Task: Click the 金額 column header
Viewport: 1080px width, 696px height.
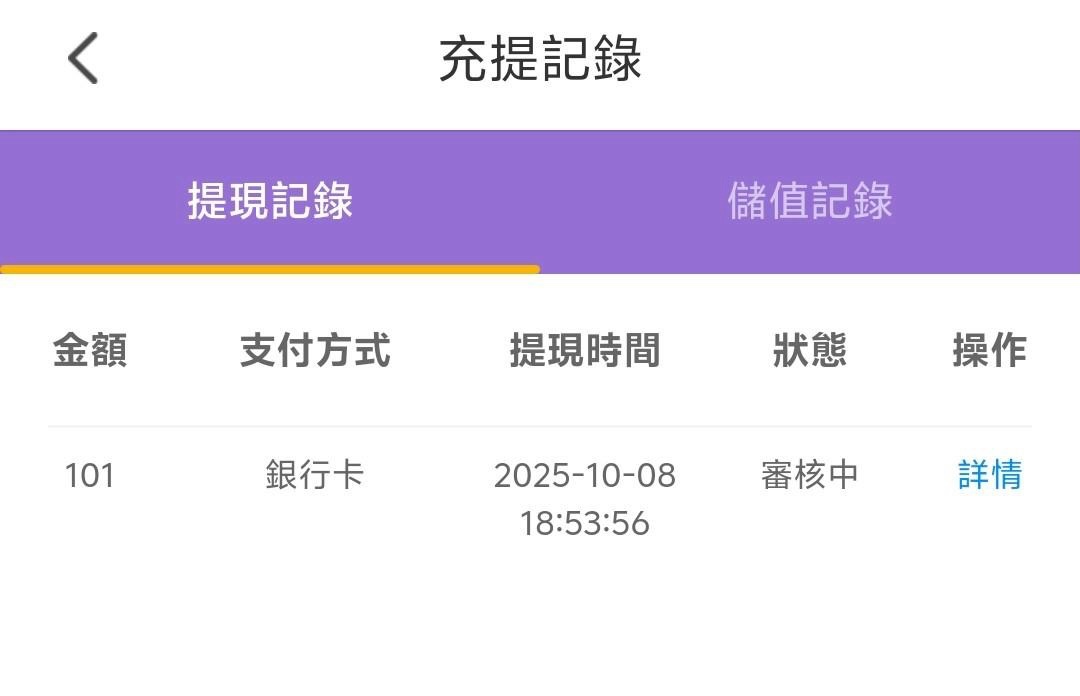Action: tap(90, 351)
